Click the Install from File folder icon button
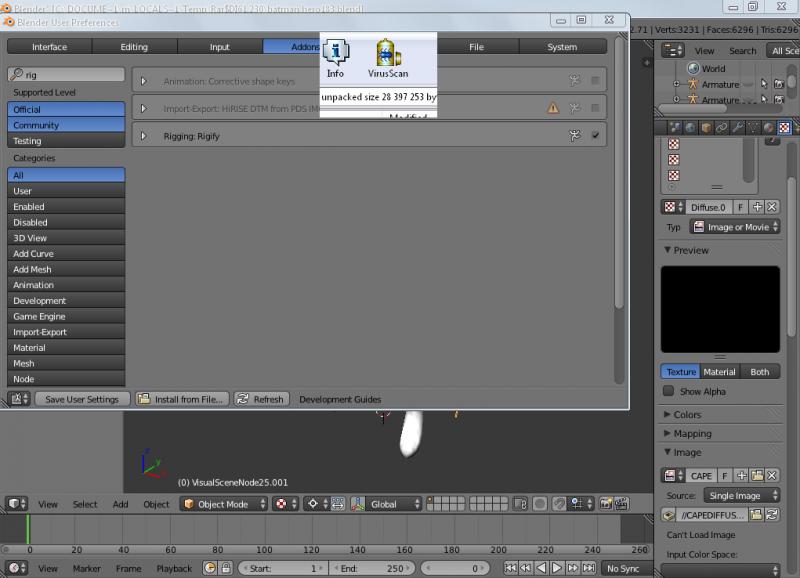The image size is (800, 578). [182, 399]
